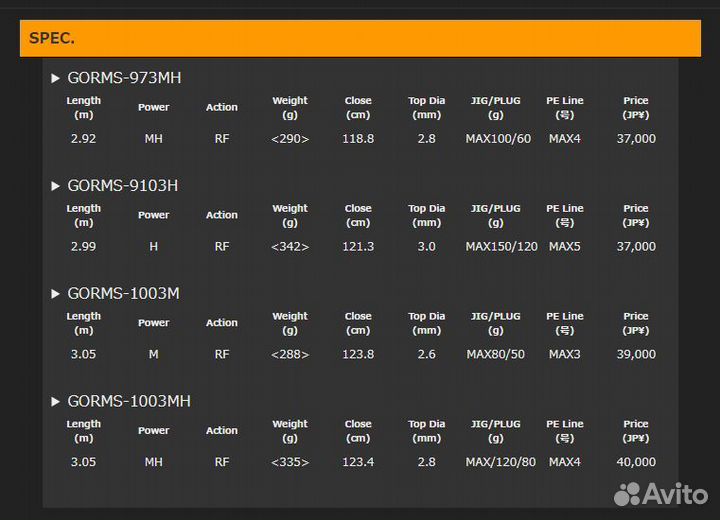The image size is (720, 520).
Task: Click jig weight MAX/120/80
Action: pyautogui.click(x=501, y=462)
